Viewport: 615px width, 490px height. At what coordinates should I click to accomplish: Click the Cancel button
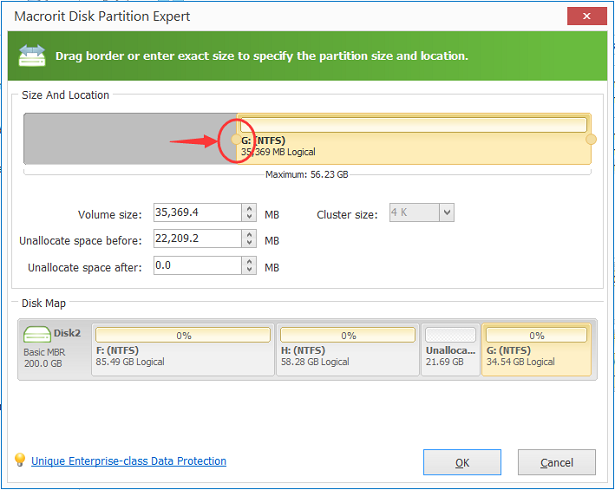pos(557,462)
